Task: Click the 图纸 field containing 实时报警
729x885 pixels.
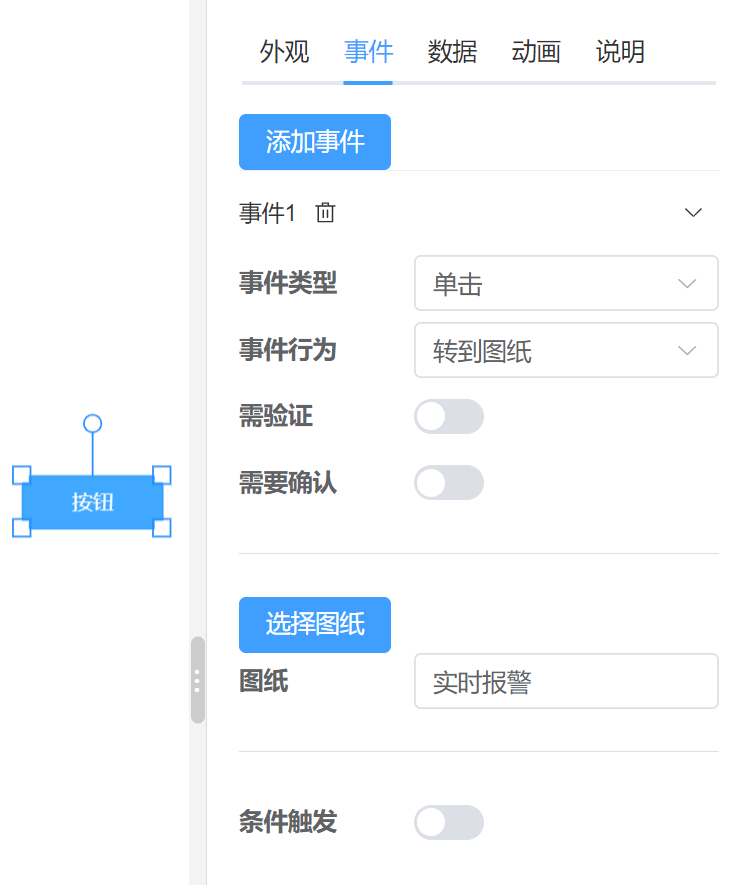Action: point(566,681)
